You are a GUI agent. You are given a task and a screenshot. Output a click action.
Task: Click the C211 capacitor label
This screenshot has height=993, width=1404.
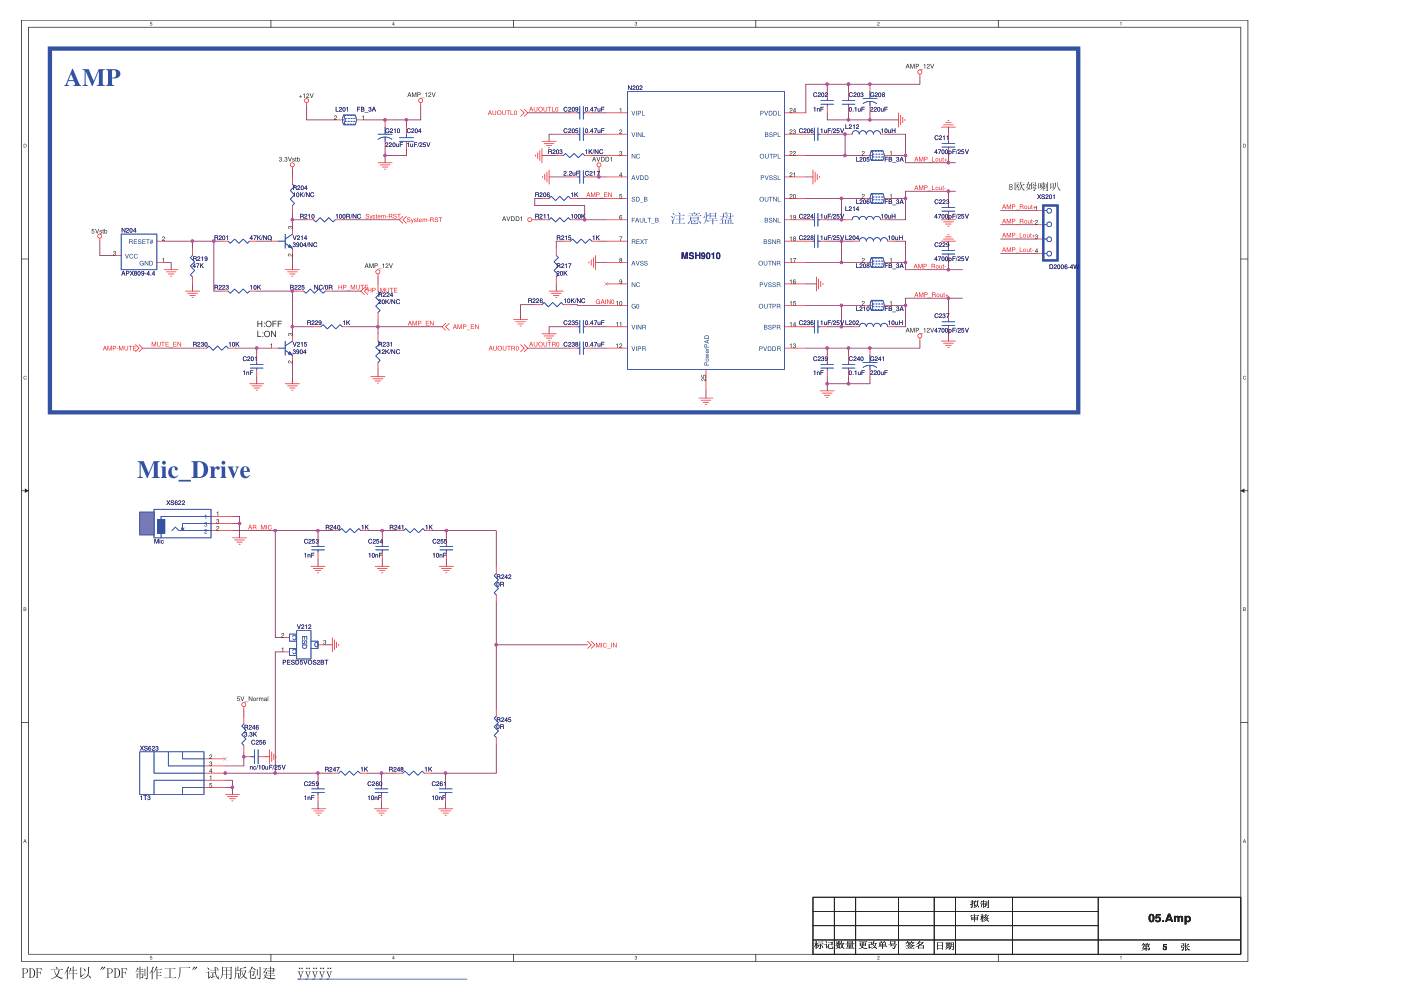[x=942, y=138]
